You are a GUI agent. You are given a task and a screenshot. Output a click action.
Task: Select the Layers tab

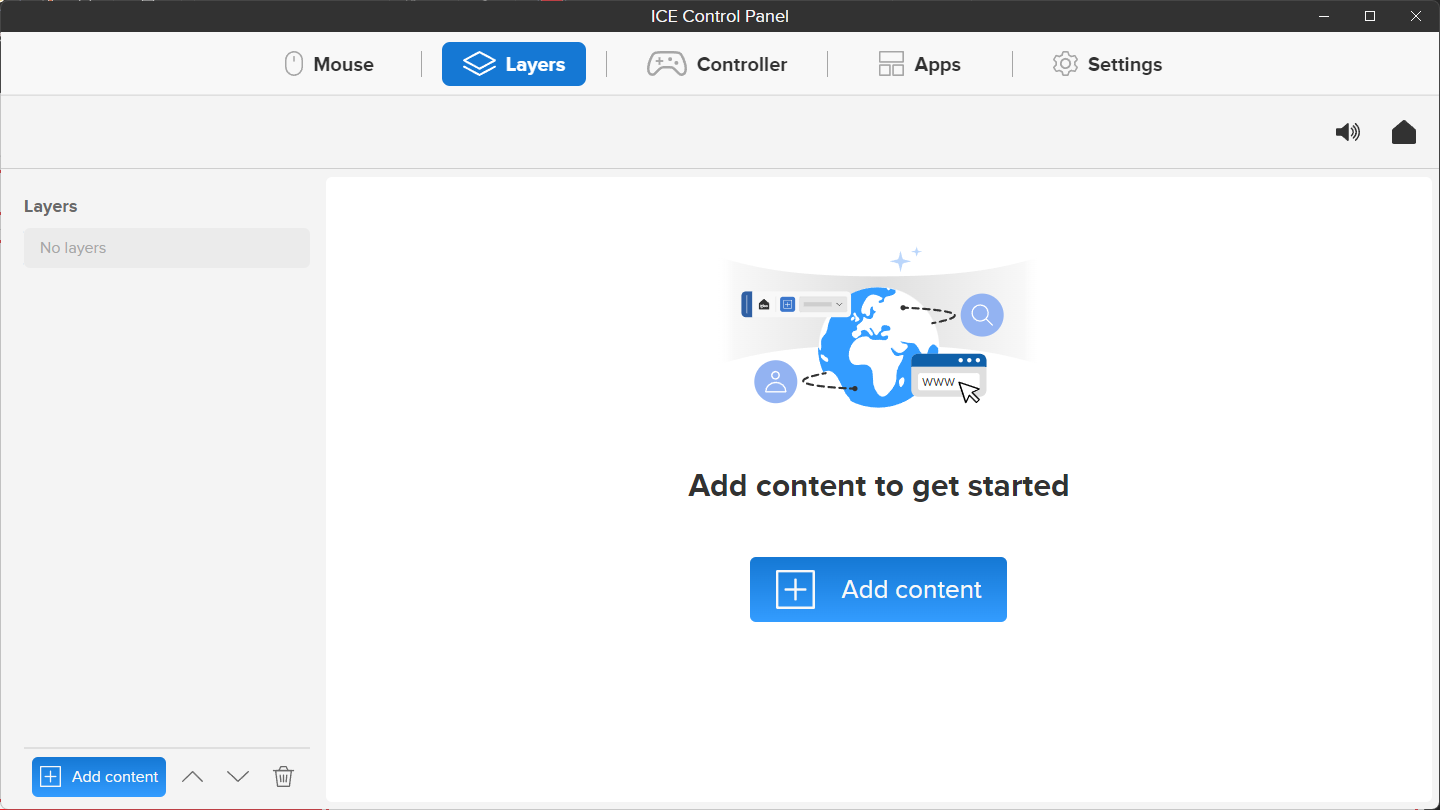click(x=514, y=64)
